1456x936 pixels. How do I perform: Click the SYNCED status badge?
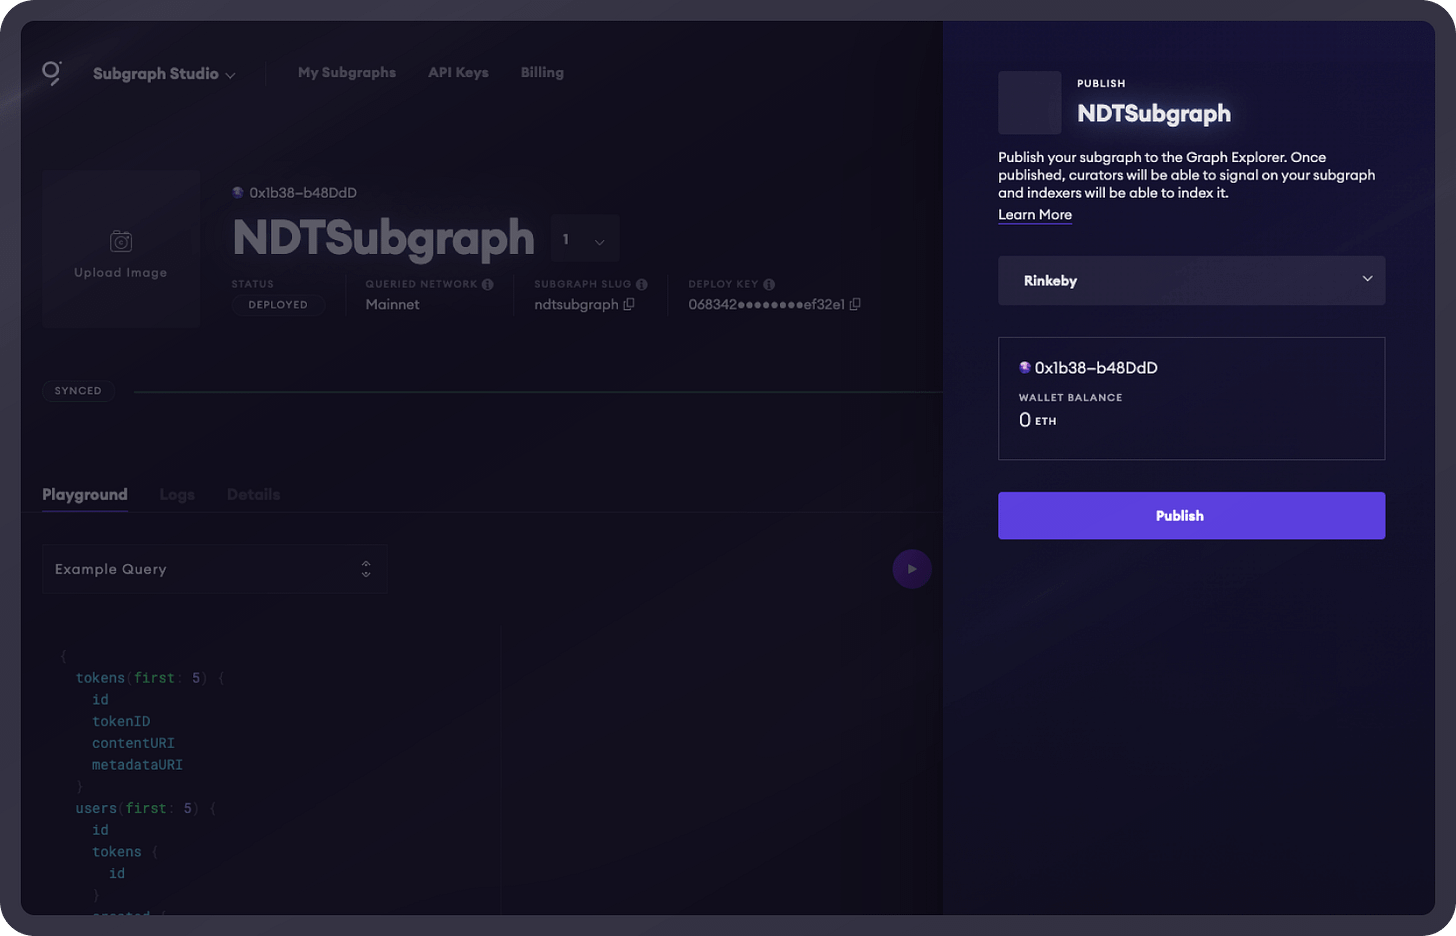pyautogui.click(x=78, y=391)
